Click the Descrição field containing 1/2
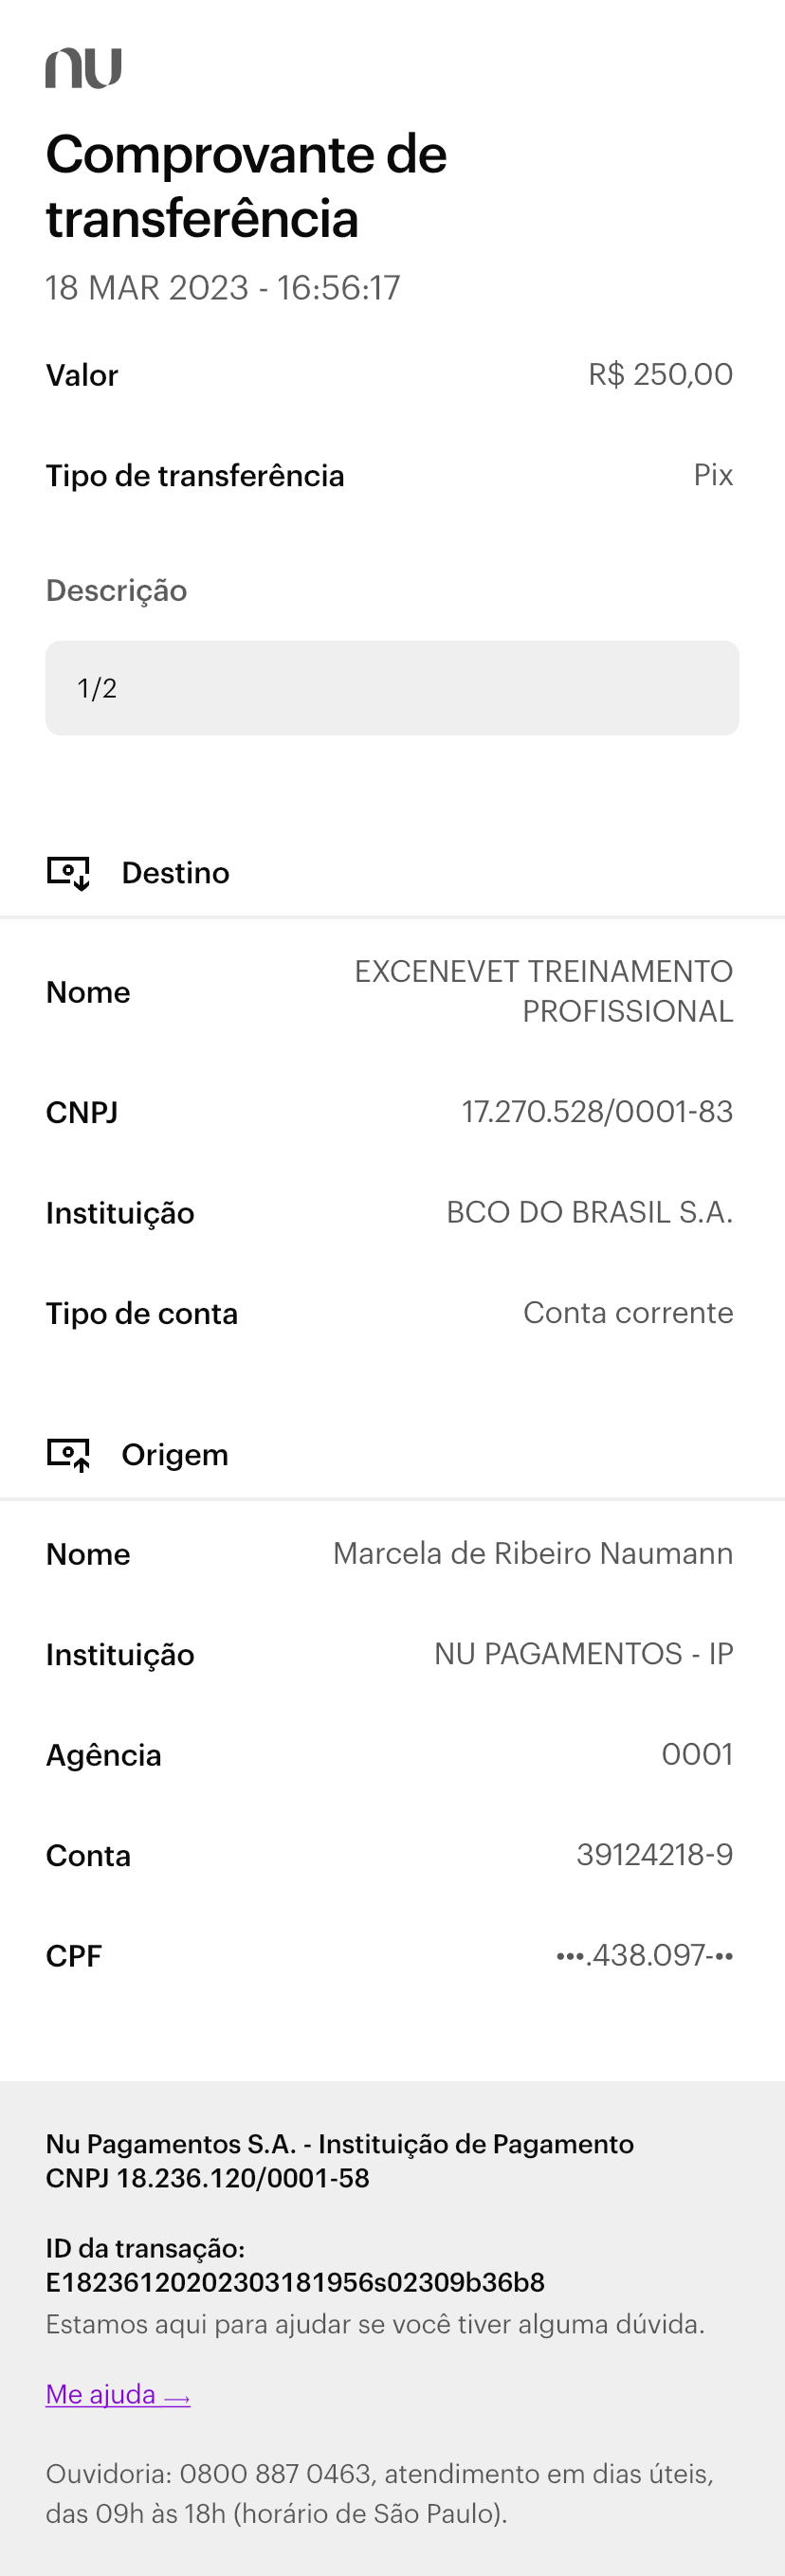The width and height of the screenshot is (785, 2576). click(x=392, y=688)
